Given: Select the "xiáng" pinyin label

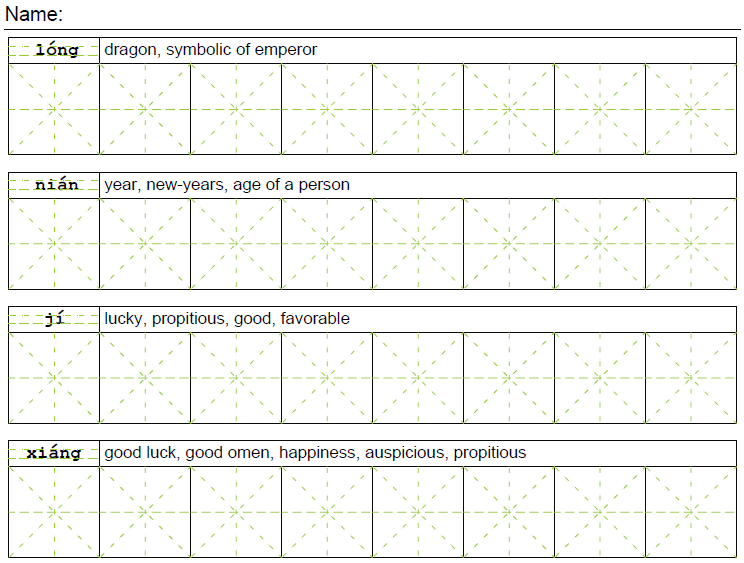Looking at the screenshot, I should [x=56, y=453].
